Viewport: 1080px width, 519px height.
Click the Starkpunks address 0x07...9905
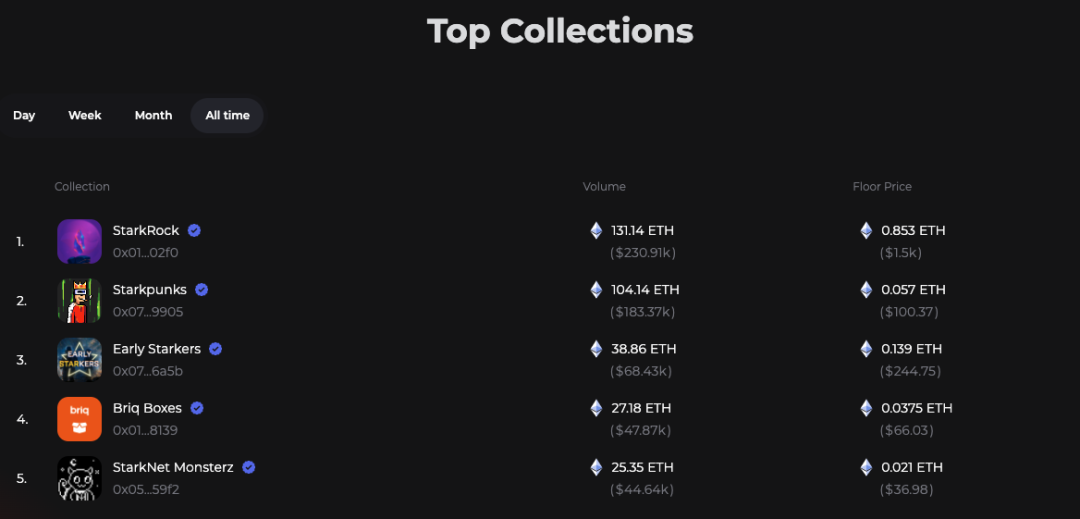pyautogui.click(x=148, y=312)
